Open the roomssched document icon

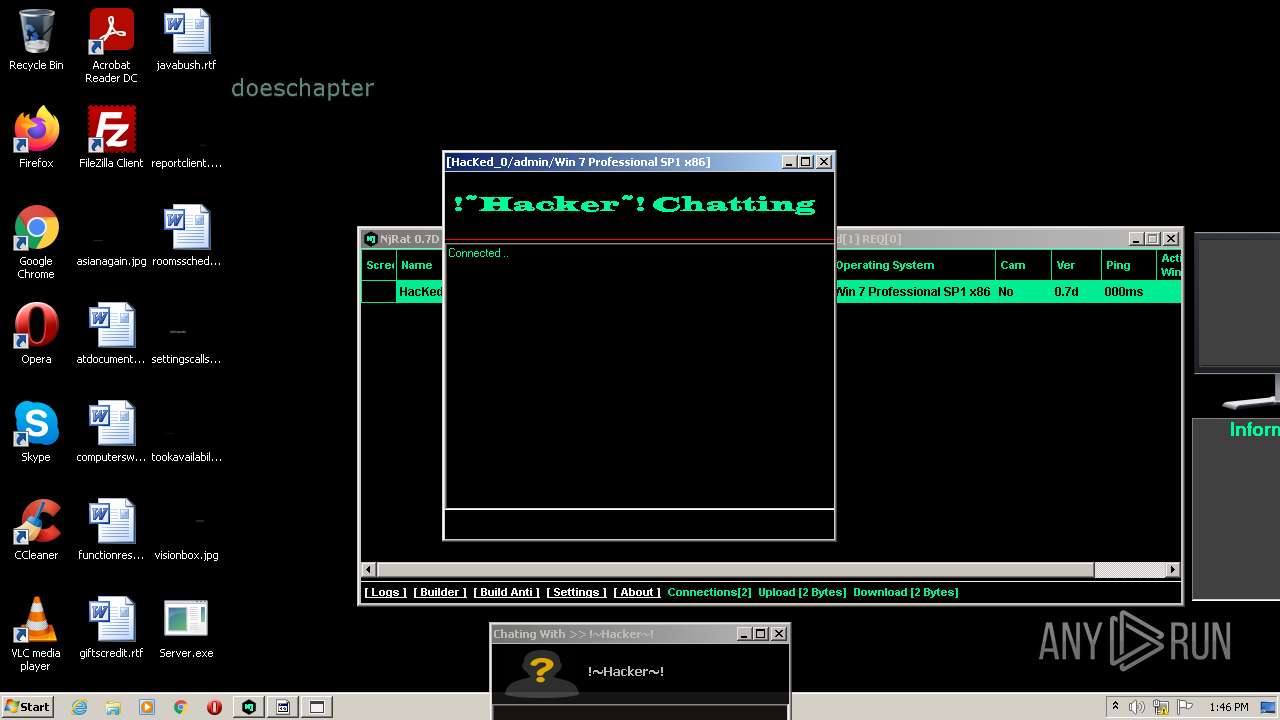[x=186, y=236]
